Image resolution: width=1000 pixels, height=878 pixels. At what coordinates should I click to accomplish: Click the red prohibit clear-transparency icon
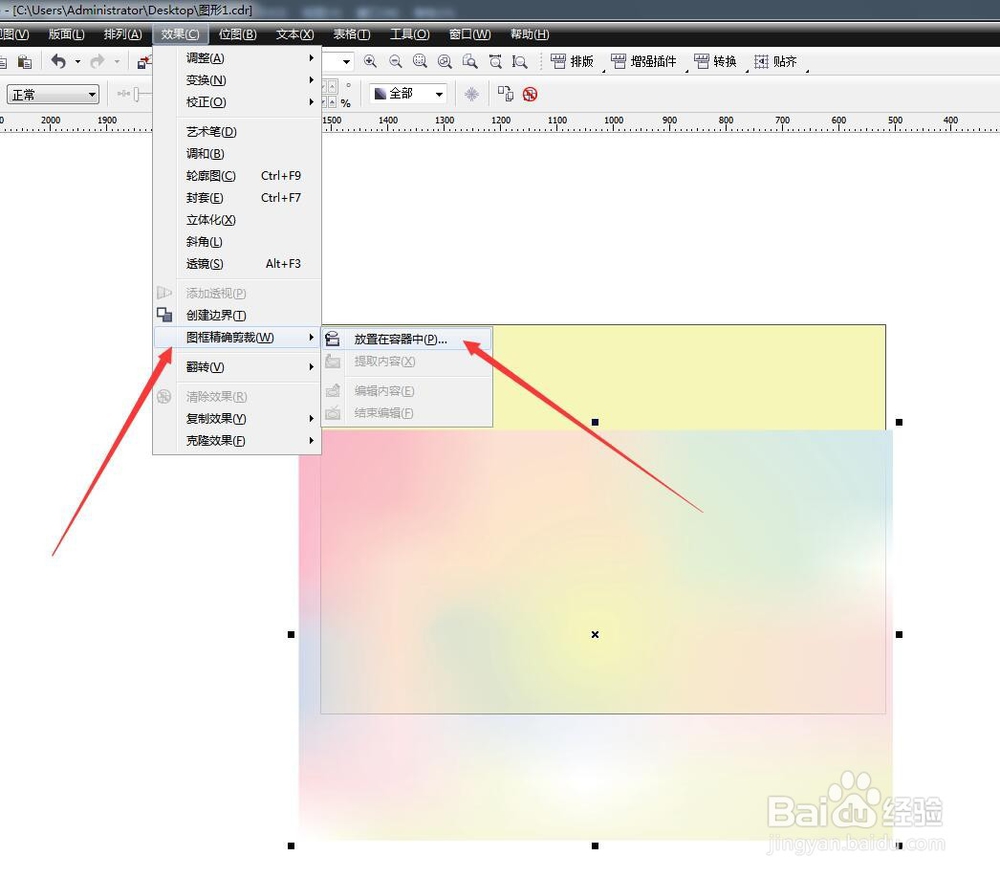[530, 93]
